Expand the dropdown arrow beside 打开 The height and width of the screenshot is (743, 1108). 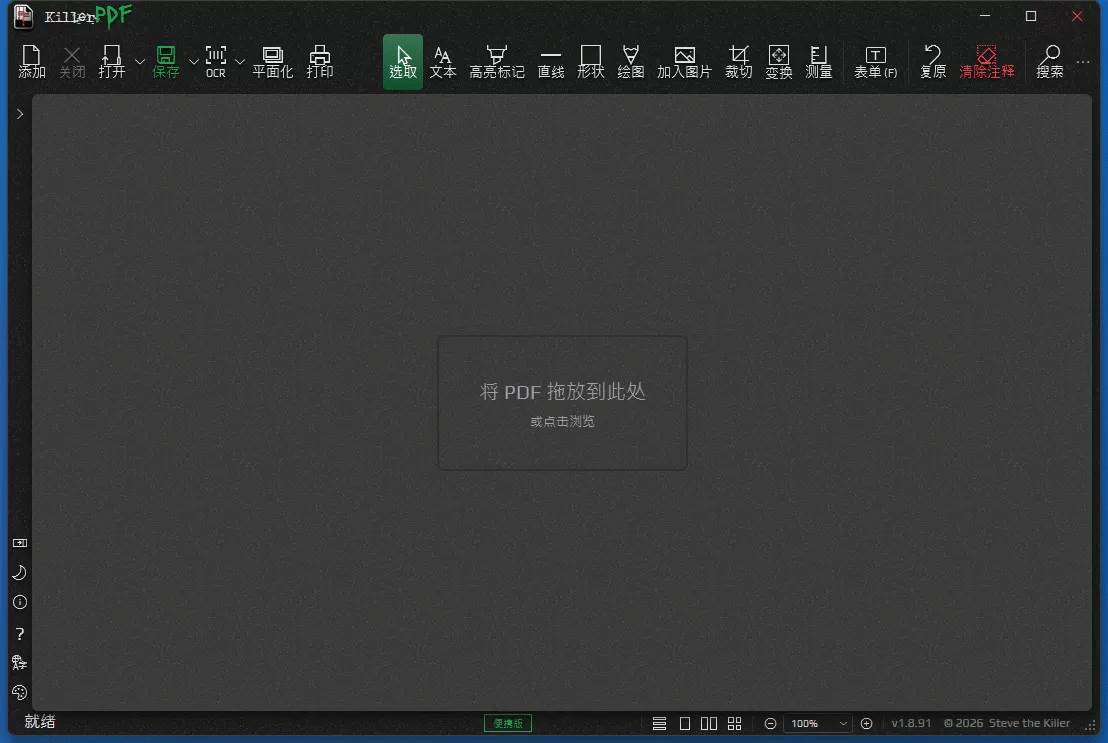click(x=140, y=62)
